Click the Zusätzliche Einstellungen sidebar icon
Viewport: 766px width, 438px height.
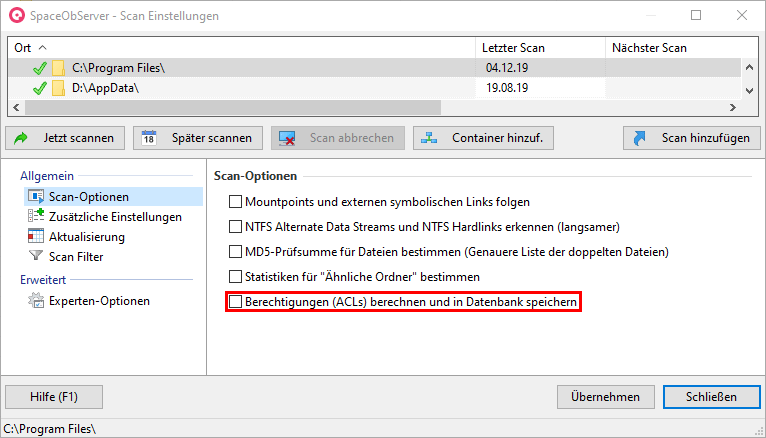[36, 215]
